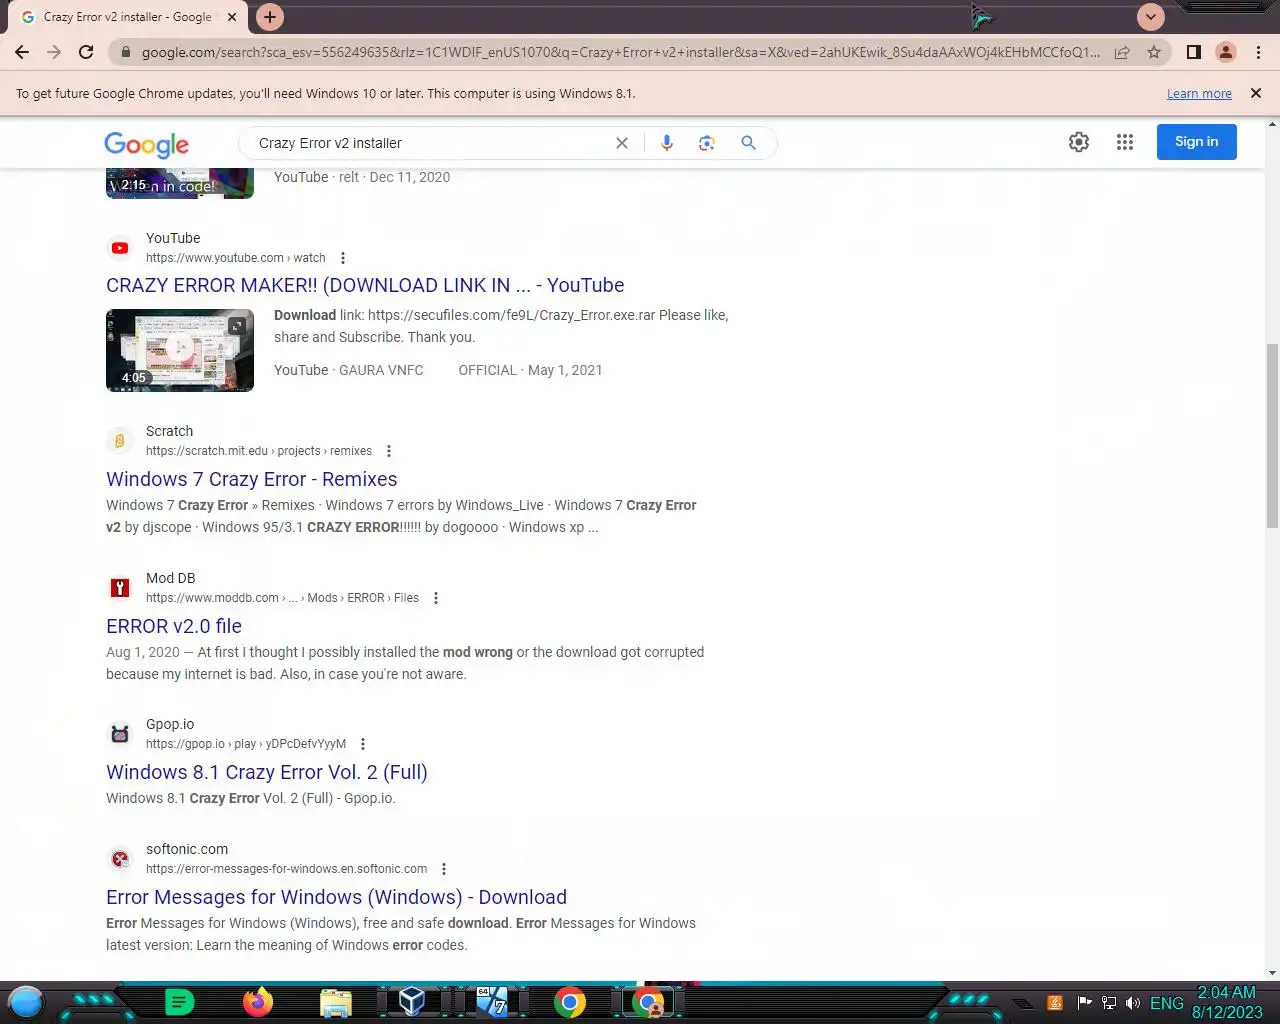
Task: Open more options for YouTube result
Action: point(343,258)
